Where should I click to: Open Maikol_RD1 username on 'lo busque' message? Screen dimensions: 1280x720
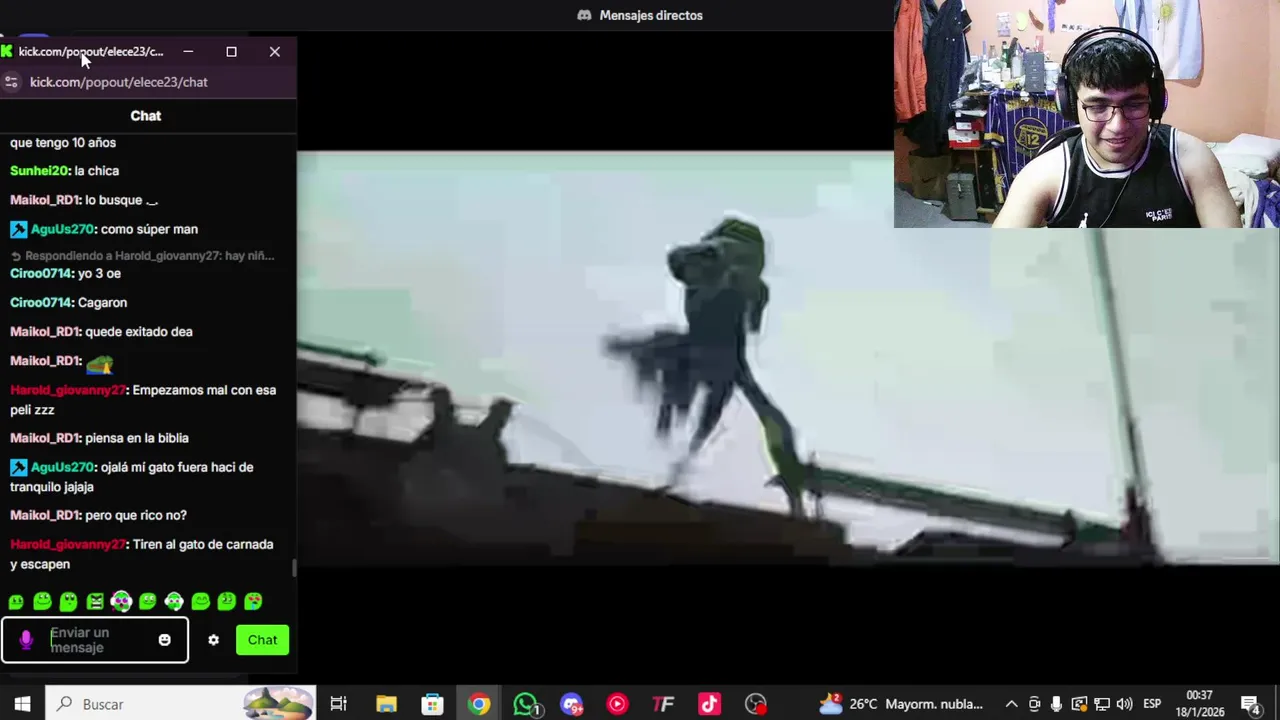45,200
